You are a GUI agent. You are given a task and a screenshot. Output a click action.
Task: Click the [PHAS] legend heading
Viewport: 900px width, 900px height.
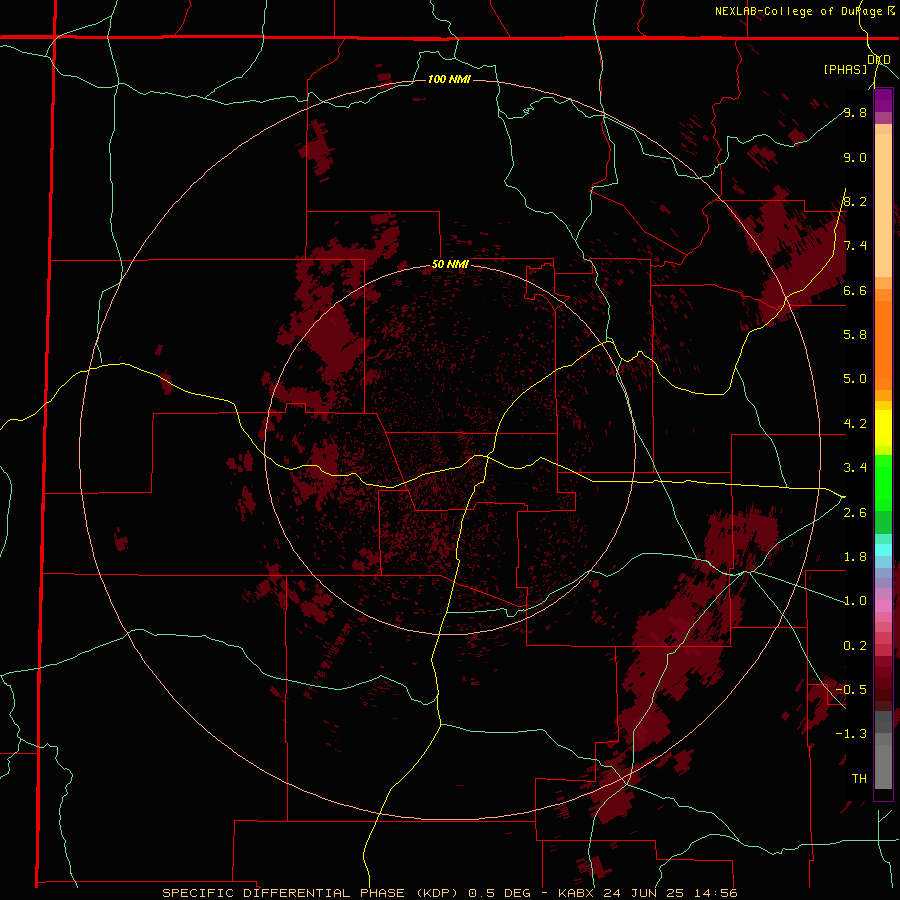tap(845, 70)
